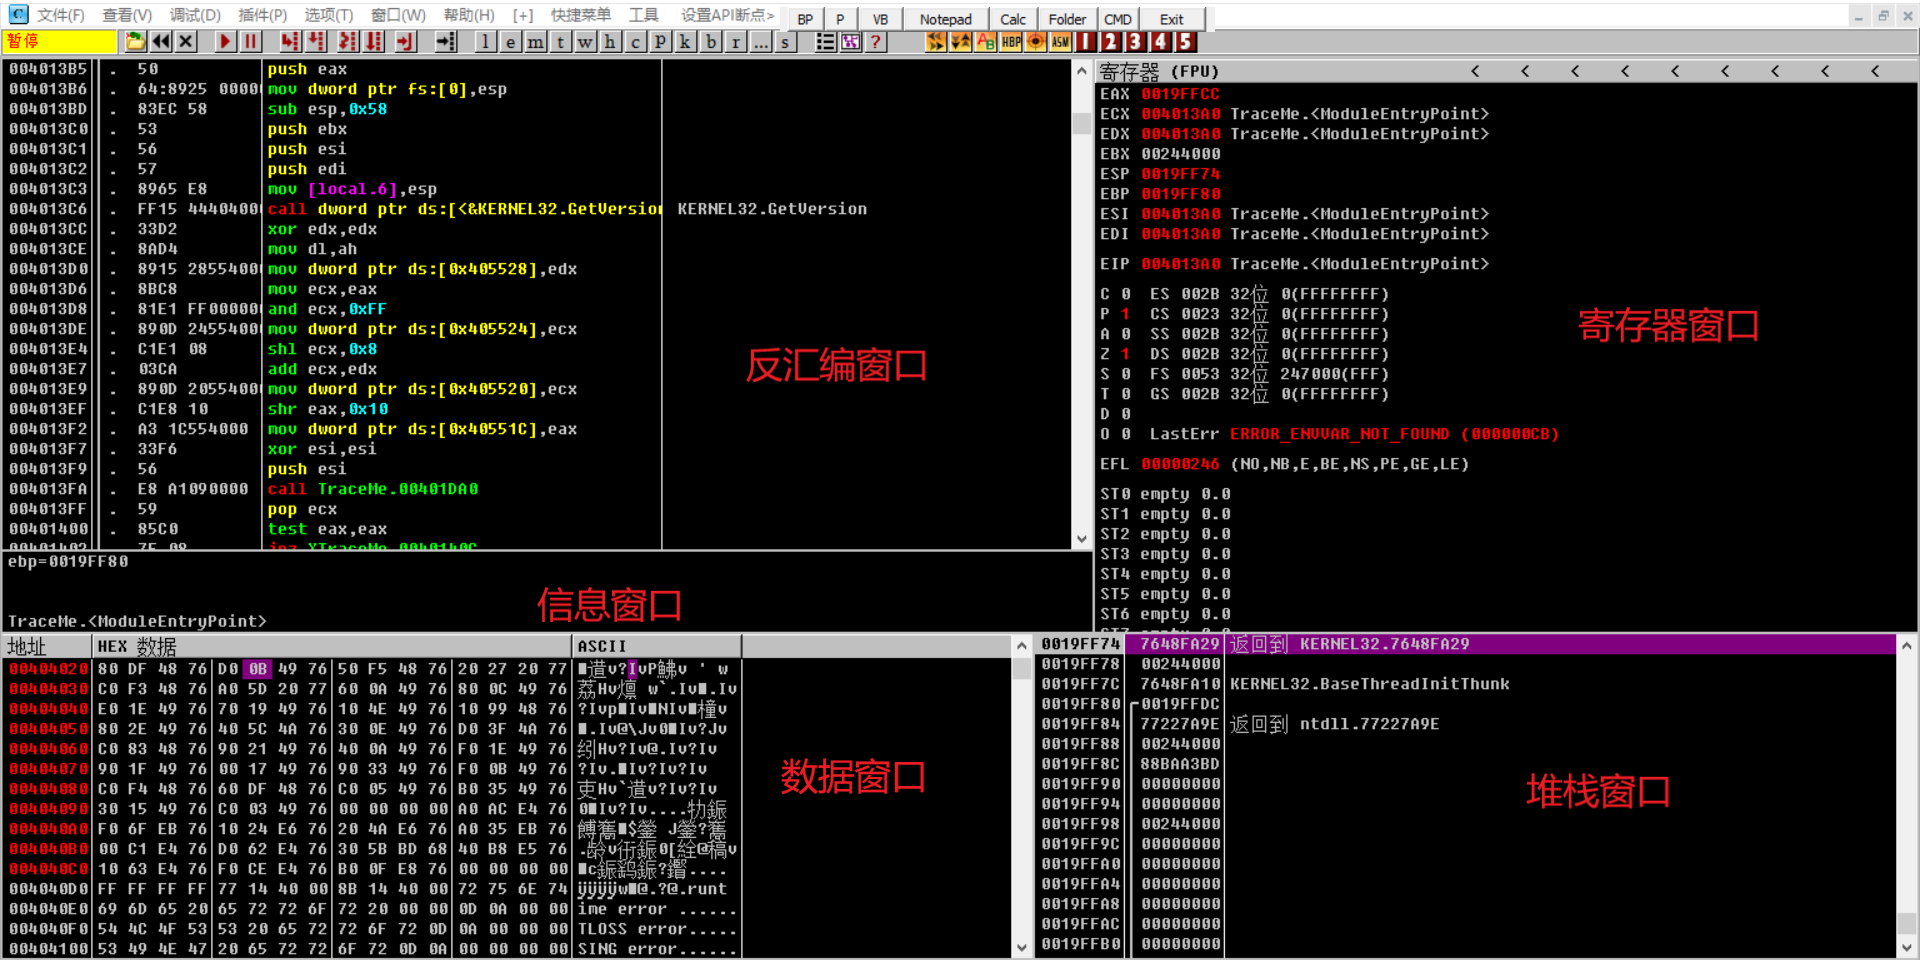
Task: Open executable modules with the 'e' button
Action: [511, 41]
